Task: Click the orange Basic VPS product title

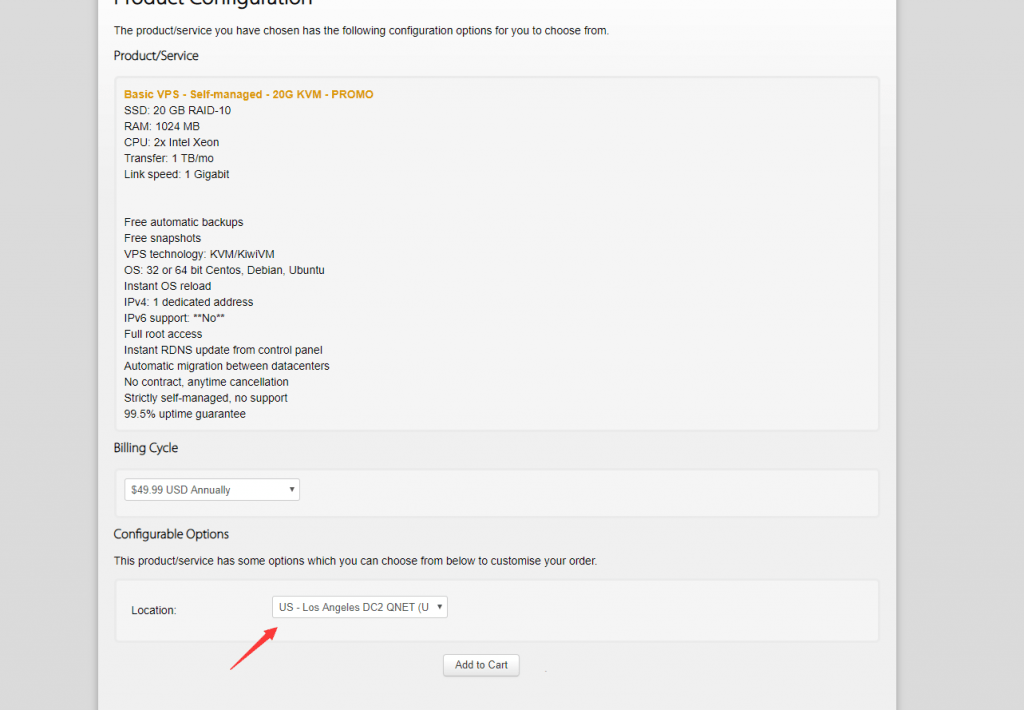Action: [248, 94]
